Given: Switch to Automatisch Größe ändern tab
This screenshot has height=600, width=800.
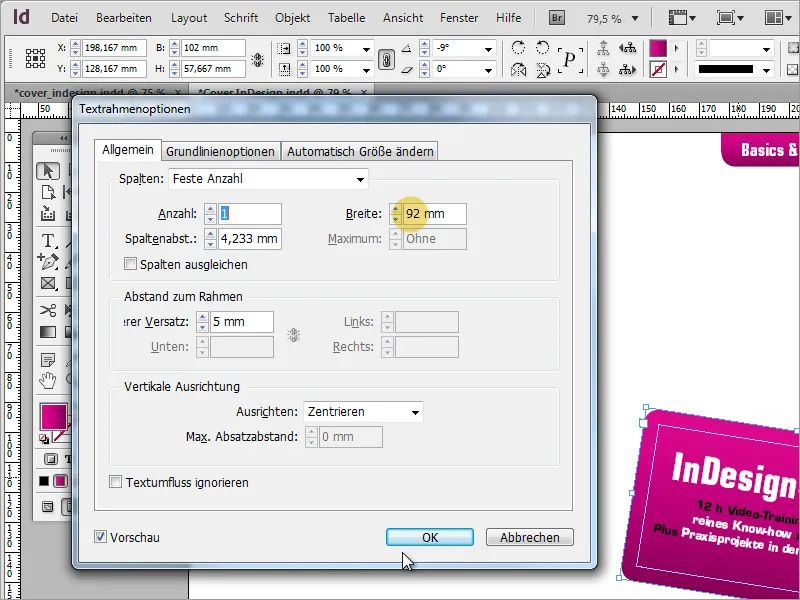Looking at the screenshot, I should point(360,152).
